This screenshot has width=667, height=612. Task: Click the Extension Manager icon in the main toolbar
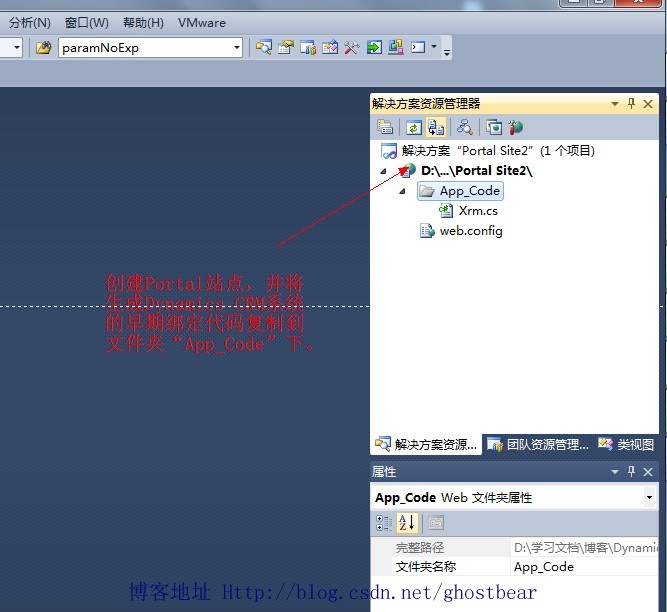tap(396, 47)
